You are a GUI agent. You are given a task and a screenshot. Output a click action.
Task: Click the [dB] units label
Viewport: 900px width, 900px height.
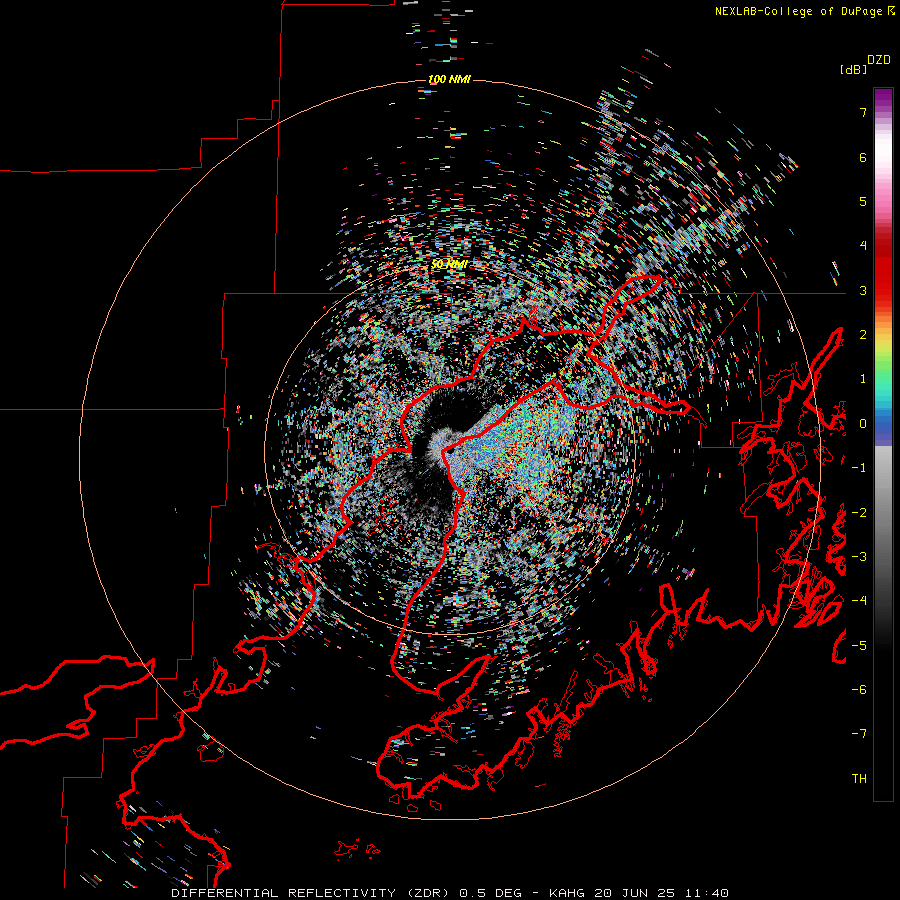click(853, 69)
